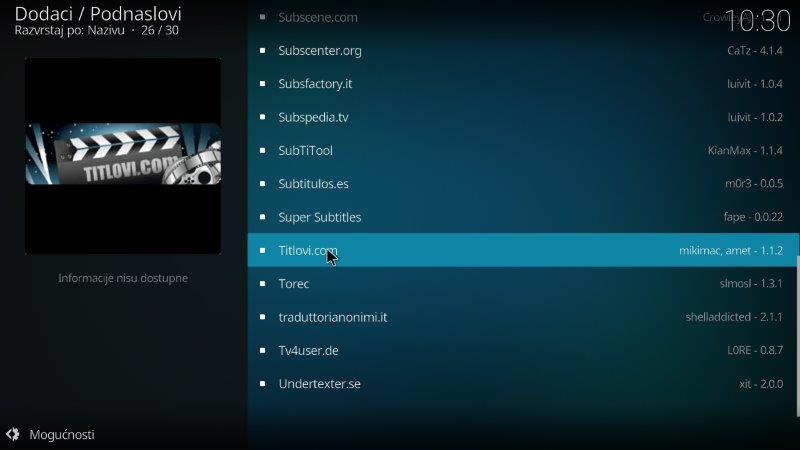Screen dimensions: 800x450
Task: Click bullet icon beside Super Subtitles
Action: (262, 217)
